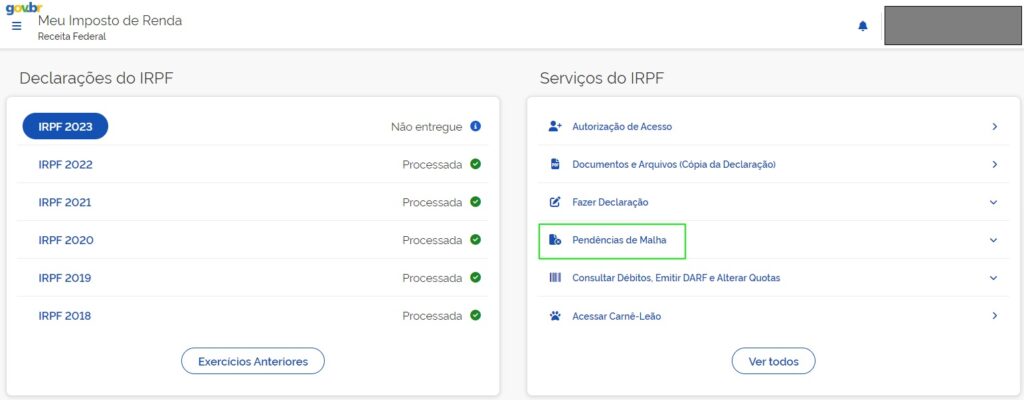This screenshot has width=1024, height=400.
Task: Click the Declarações do IRPF heading
Action: tap(96, 78)
